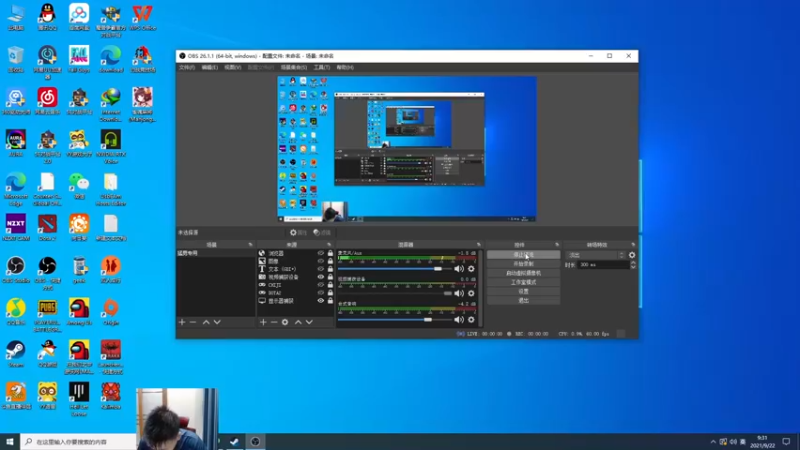Click the 启动虚拟摄像机 button
Screen dimensions: 800x450
(523, 273)
